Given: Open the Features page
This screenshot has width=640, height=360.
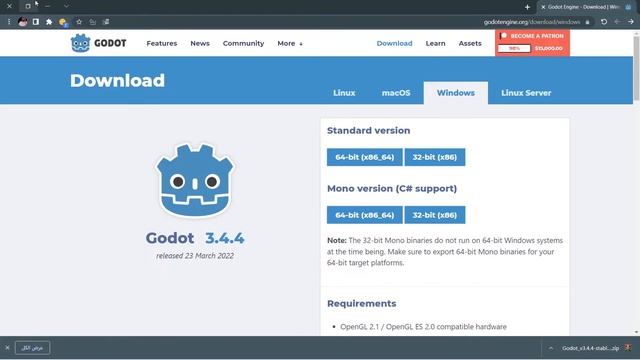Looking at the screenshot, I should coord(162,43).
